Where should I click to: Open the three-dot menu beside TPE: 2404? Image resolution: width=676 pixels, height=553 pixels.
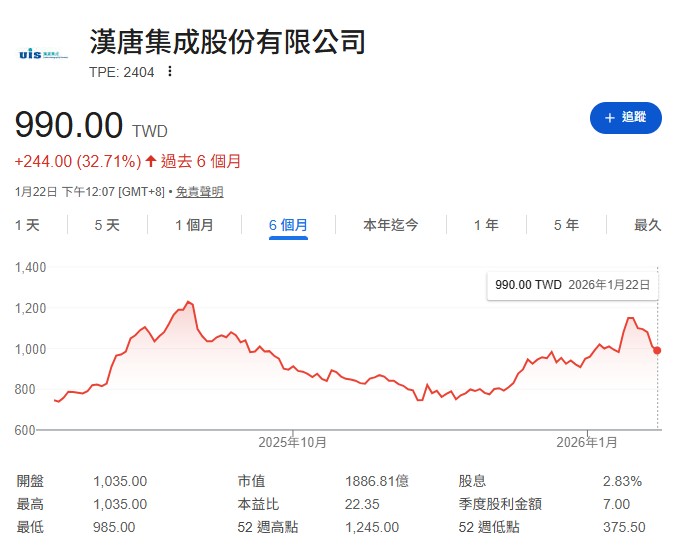pos(170,71)
